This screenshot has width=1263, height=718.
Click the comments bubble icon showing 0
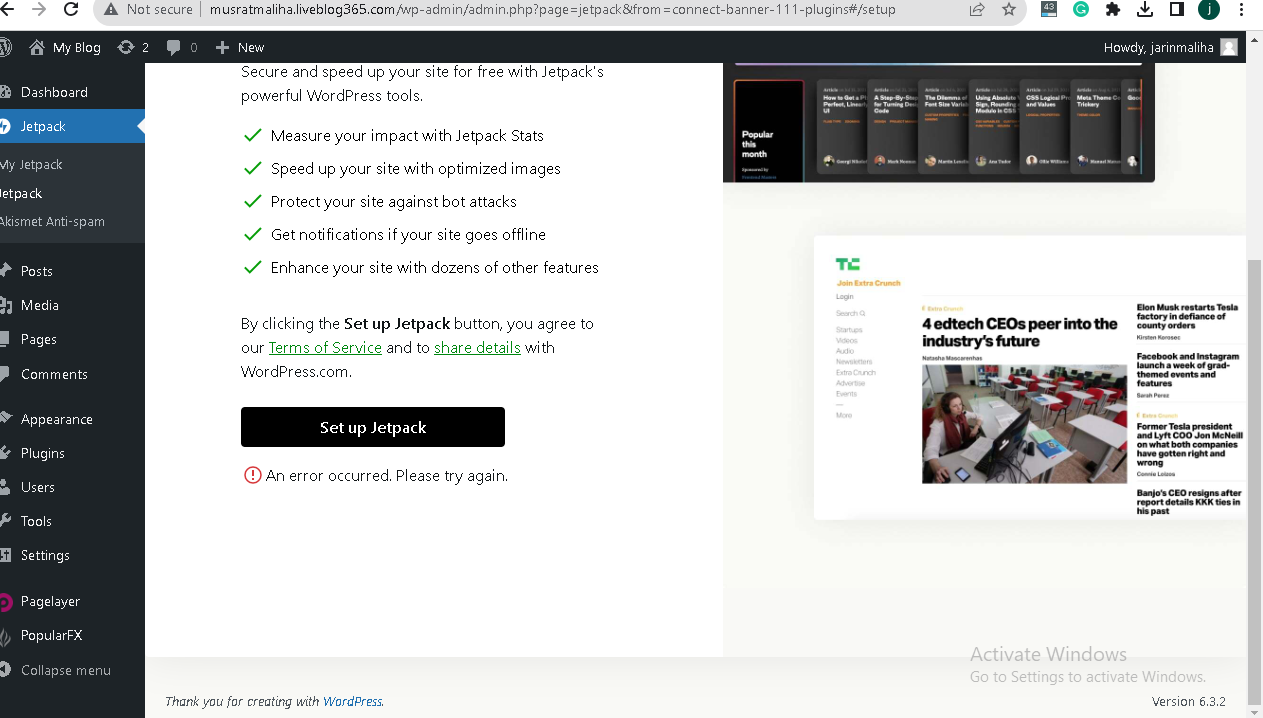[174, 48]
